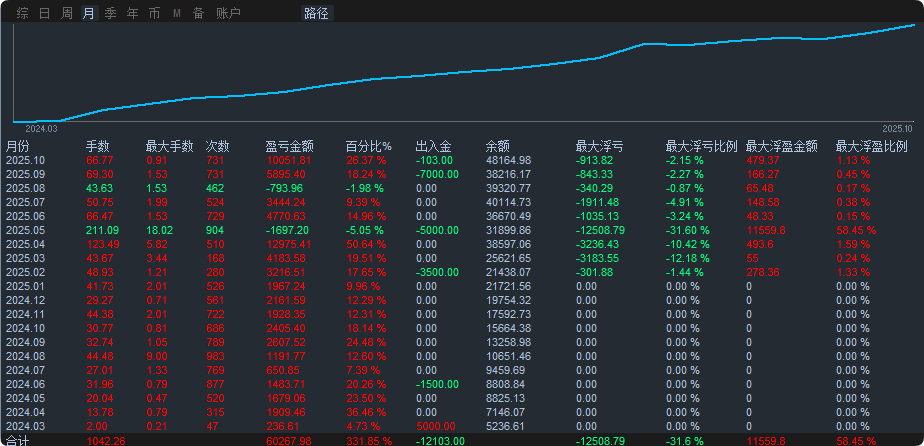Viewport: 924px width, 446px height.
Task: Switch to the 周 weekly tab
Action: (67, 13)
